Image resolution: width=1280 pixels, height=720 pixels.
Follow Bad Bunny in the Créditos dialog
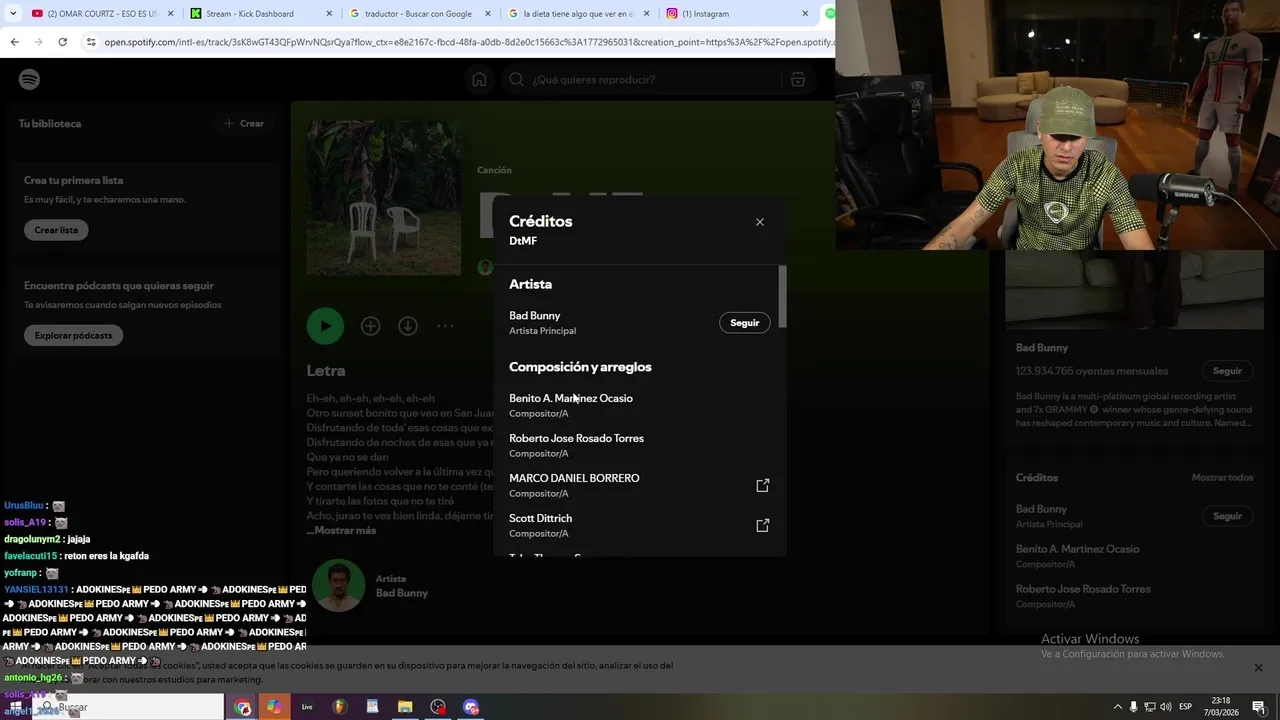tap(745, 323)
